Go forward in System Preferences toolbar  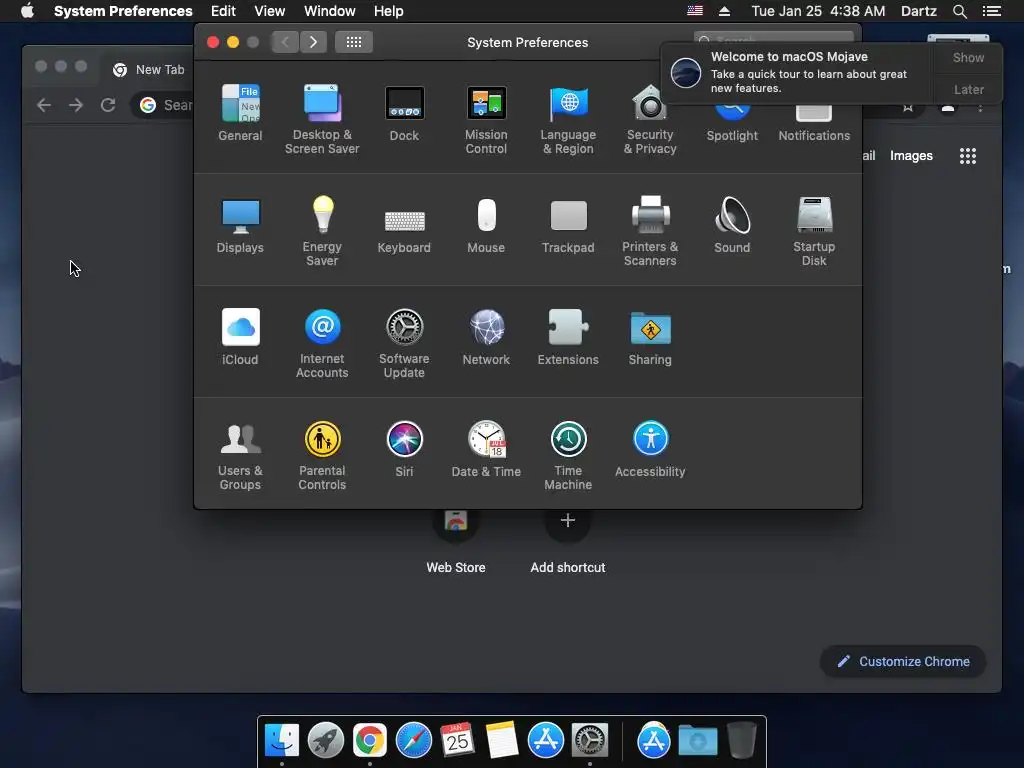[x=313, y=42]
